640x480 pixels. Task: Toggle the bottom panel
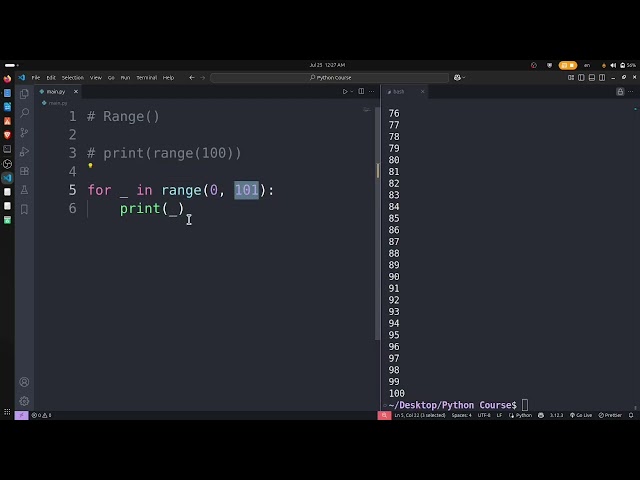coord(592,78)
